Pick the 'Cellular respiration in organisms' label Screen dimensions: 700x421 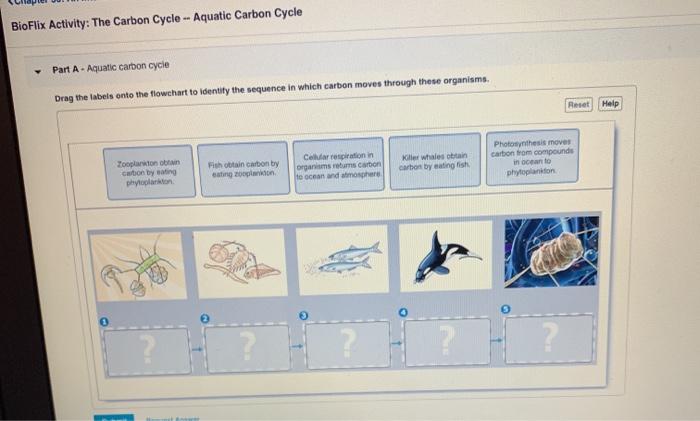[x=339, y=165]
